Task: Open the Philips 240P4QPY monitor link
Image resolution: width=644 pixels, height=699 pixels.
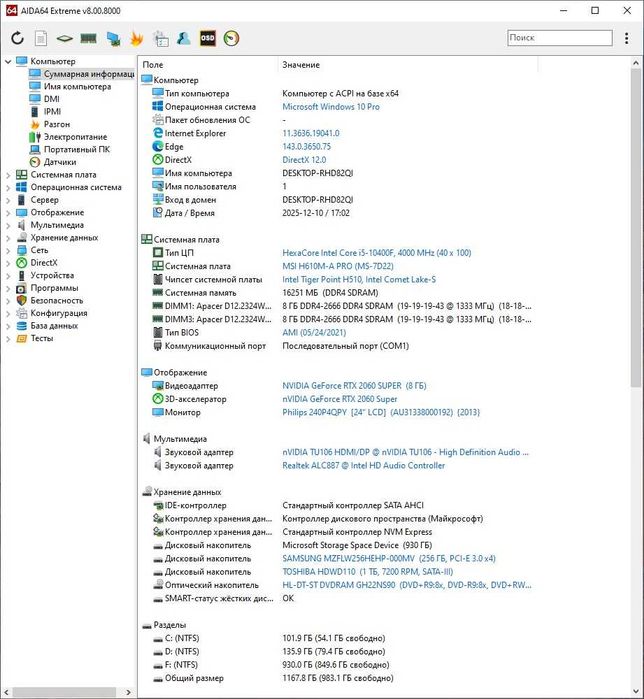Action: click(381, 412)
